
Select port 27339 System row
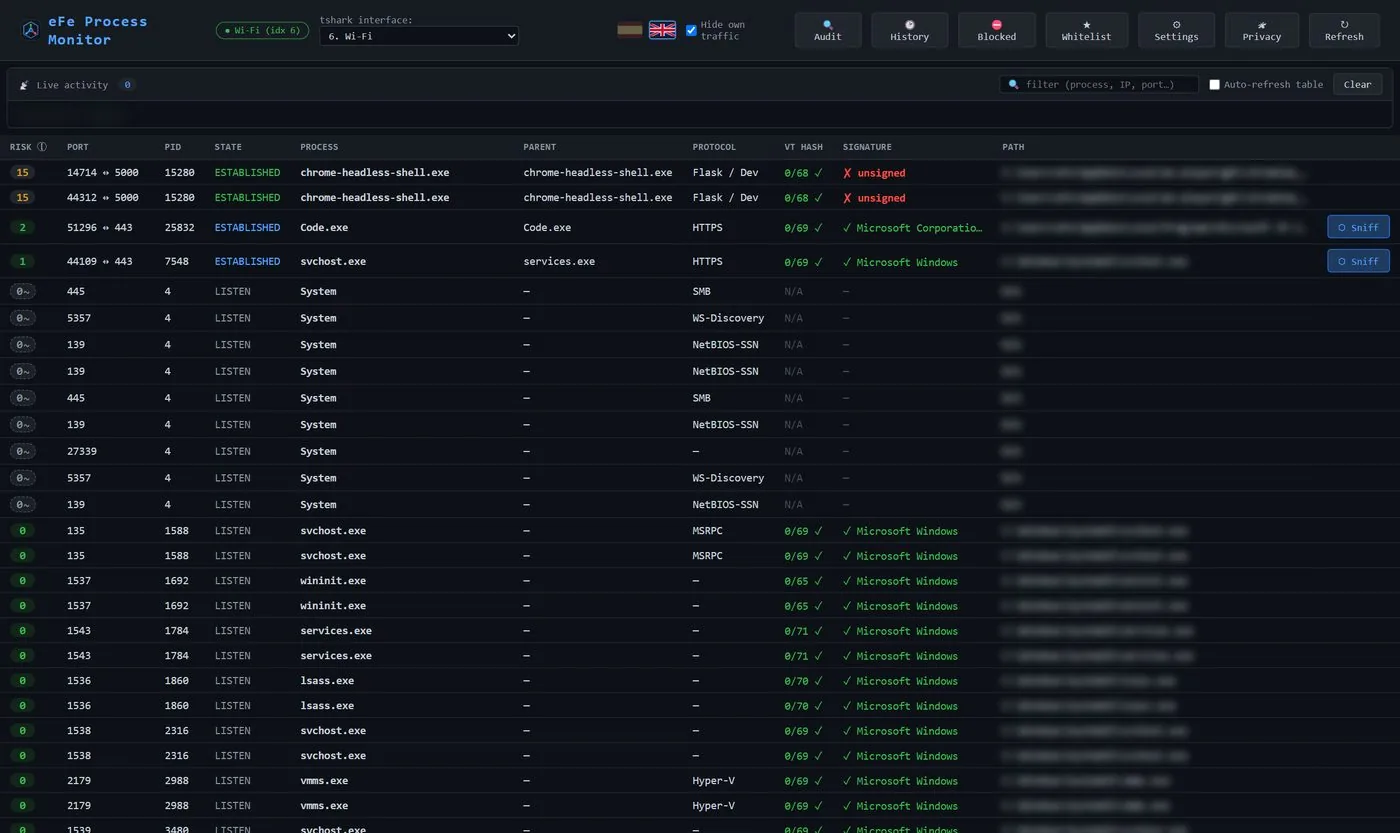pos(700,451)
